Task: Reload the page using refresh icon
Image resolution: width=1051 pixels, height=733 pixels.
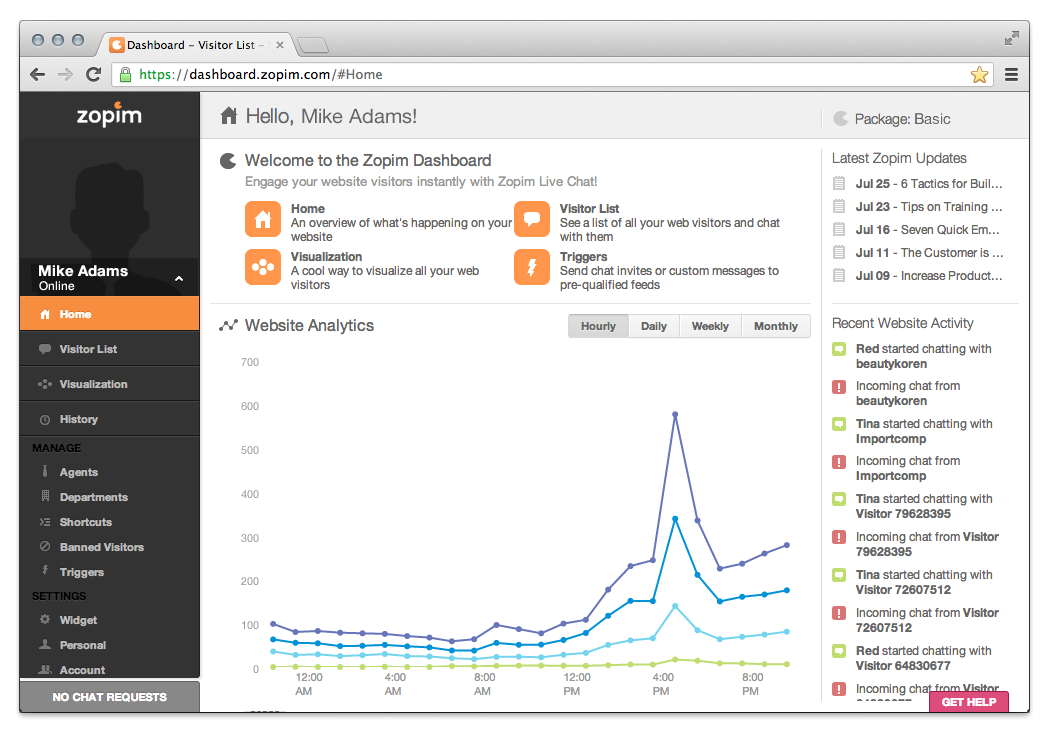Action: 93,75
